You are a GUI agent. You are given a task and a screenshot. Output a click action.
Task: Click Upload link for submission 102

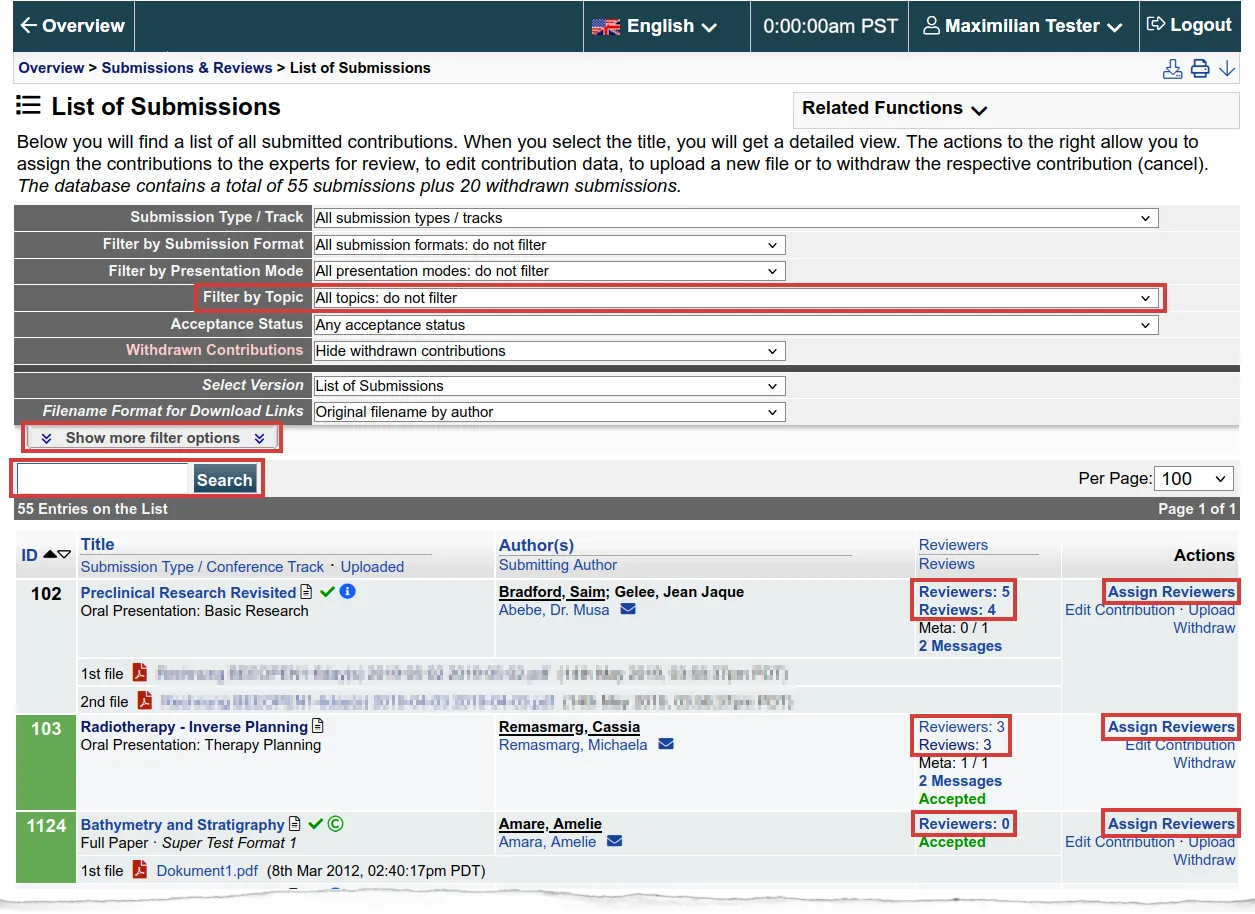point(1212,610)
